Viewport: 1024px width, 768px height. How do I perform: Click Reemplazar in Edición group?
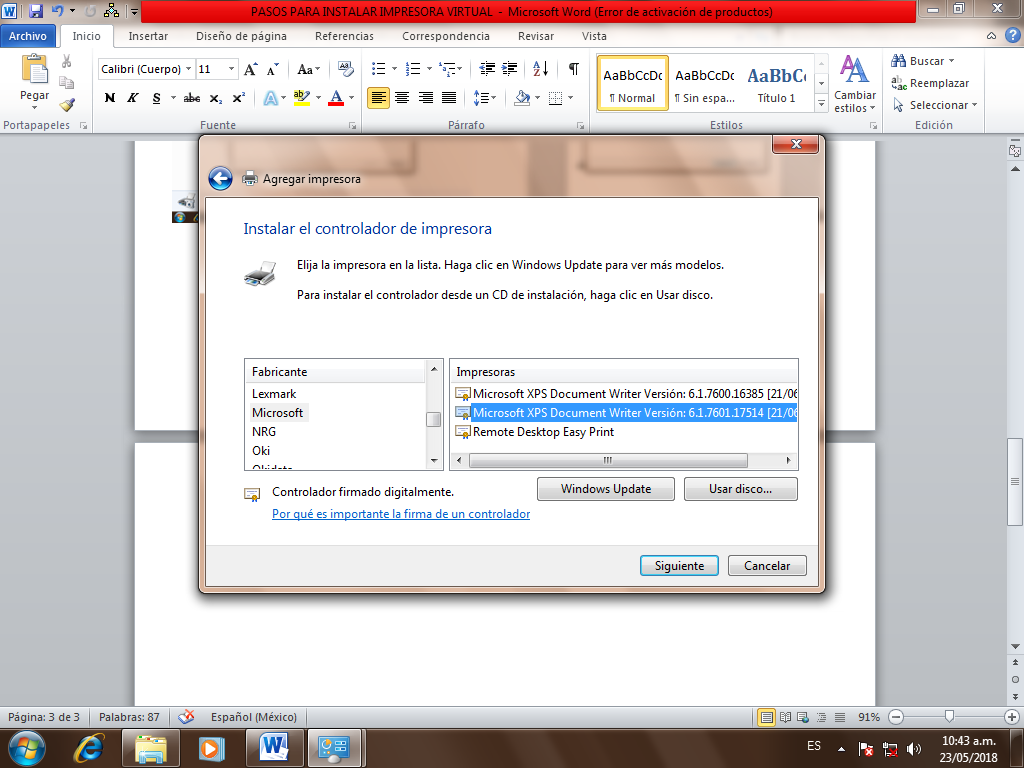pos(930,83)
